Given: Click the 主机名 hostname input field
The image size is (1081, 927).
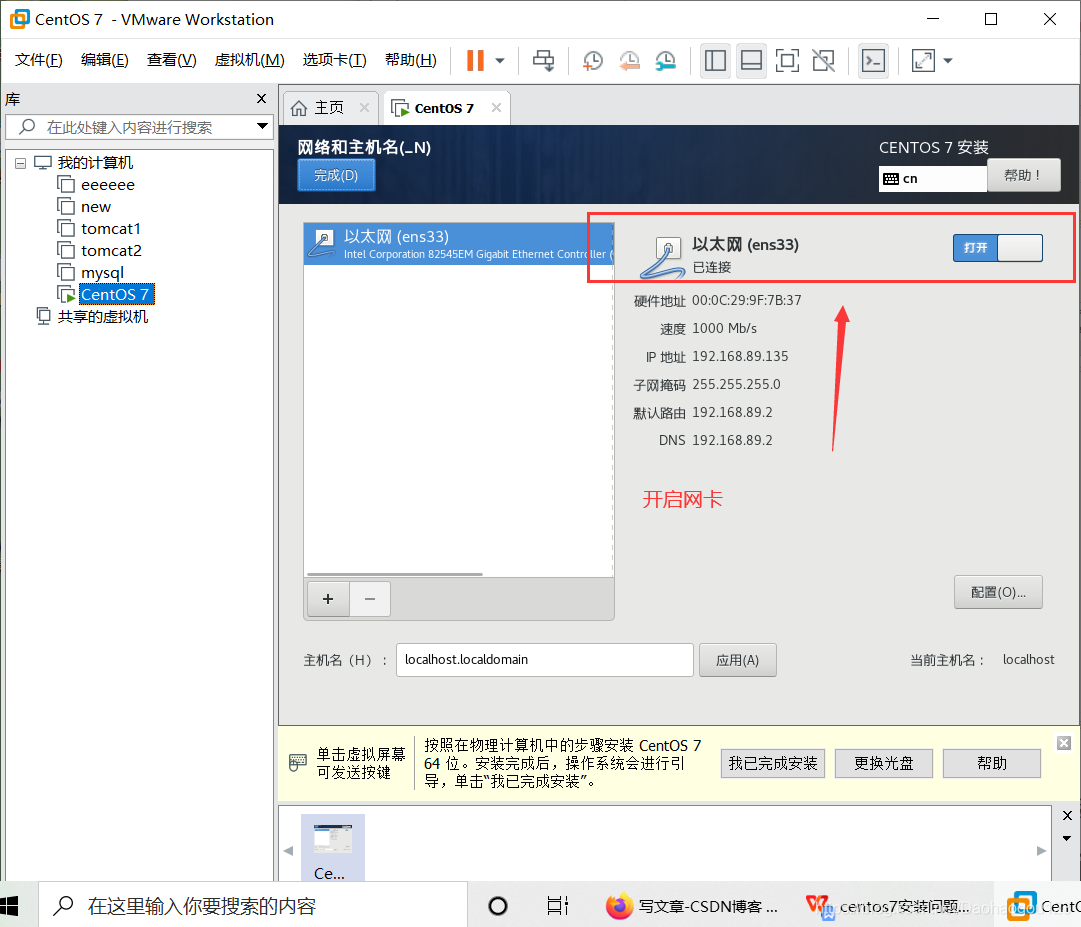Looking at the screenshot, I should click(545, 660).
